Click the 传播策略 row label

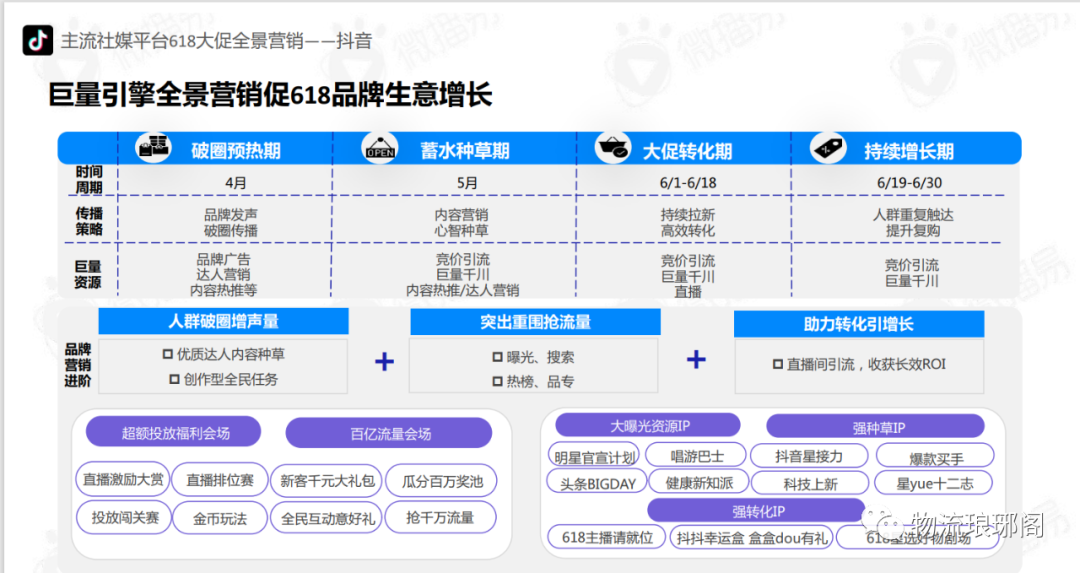tap(89, 221)
